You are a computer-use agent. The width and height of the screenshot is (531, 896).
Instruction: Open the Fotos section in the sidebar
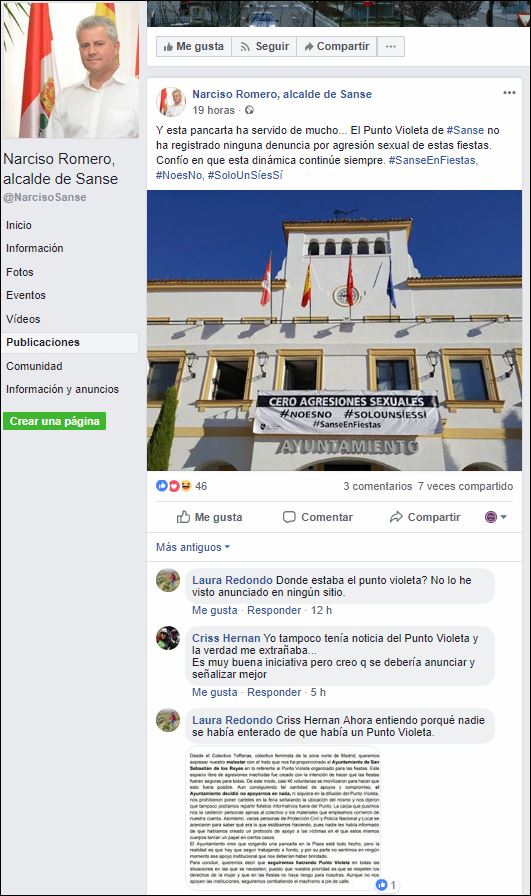20,272
